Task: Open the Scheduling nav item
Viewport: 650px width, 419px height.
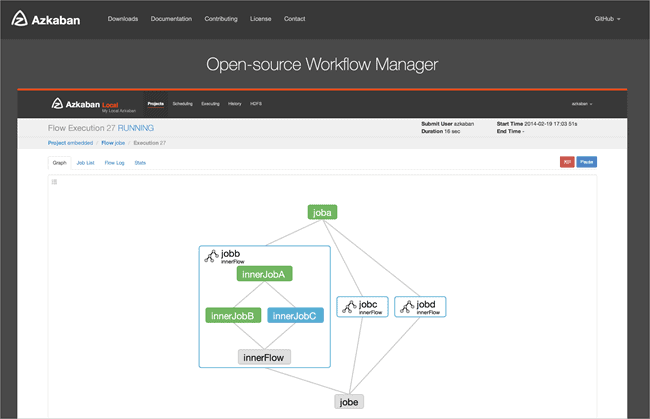Action: (182, 104)
